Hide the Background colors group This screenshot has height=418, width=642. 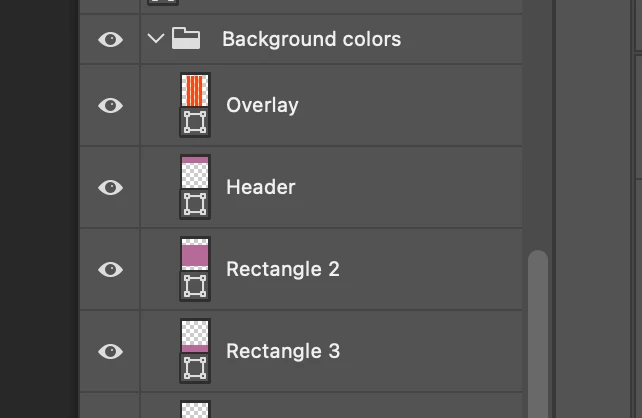point(110,39)
